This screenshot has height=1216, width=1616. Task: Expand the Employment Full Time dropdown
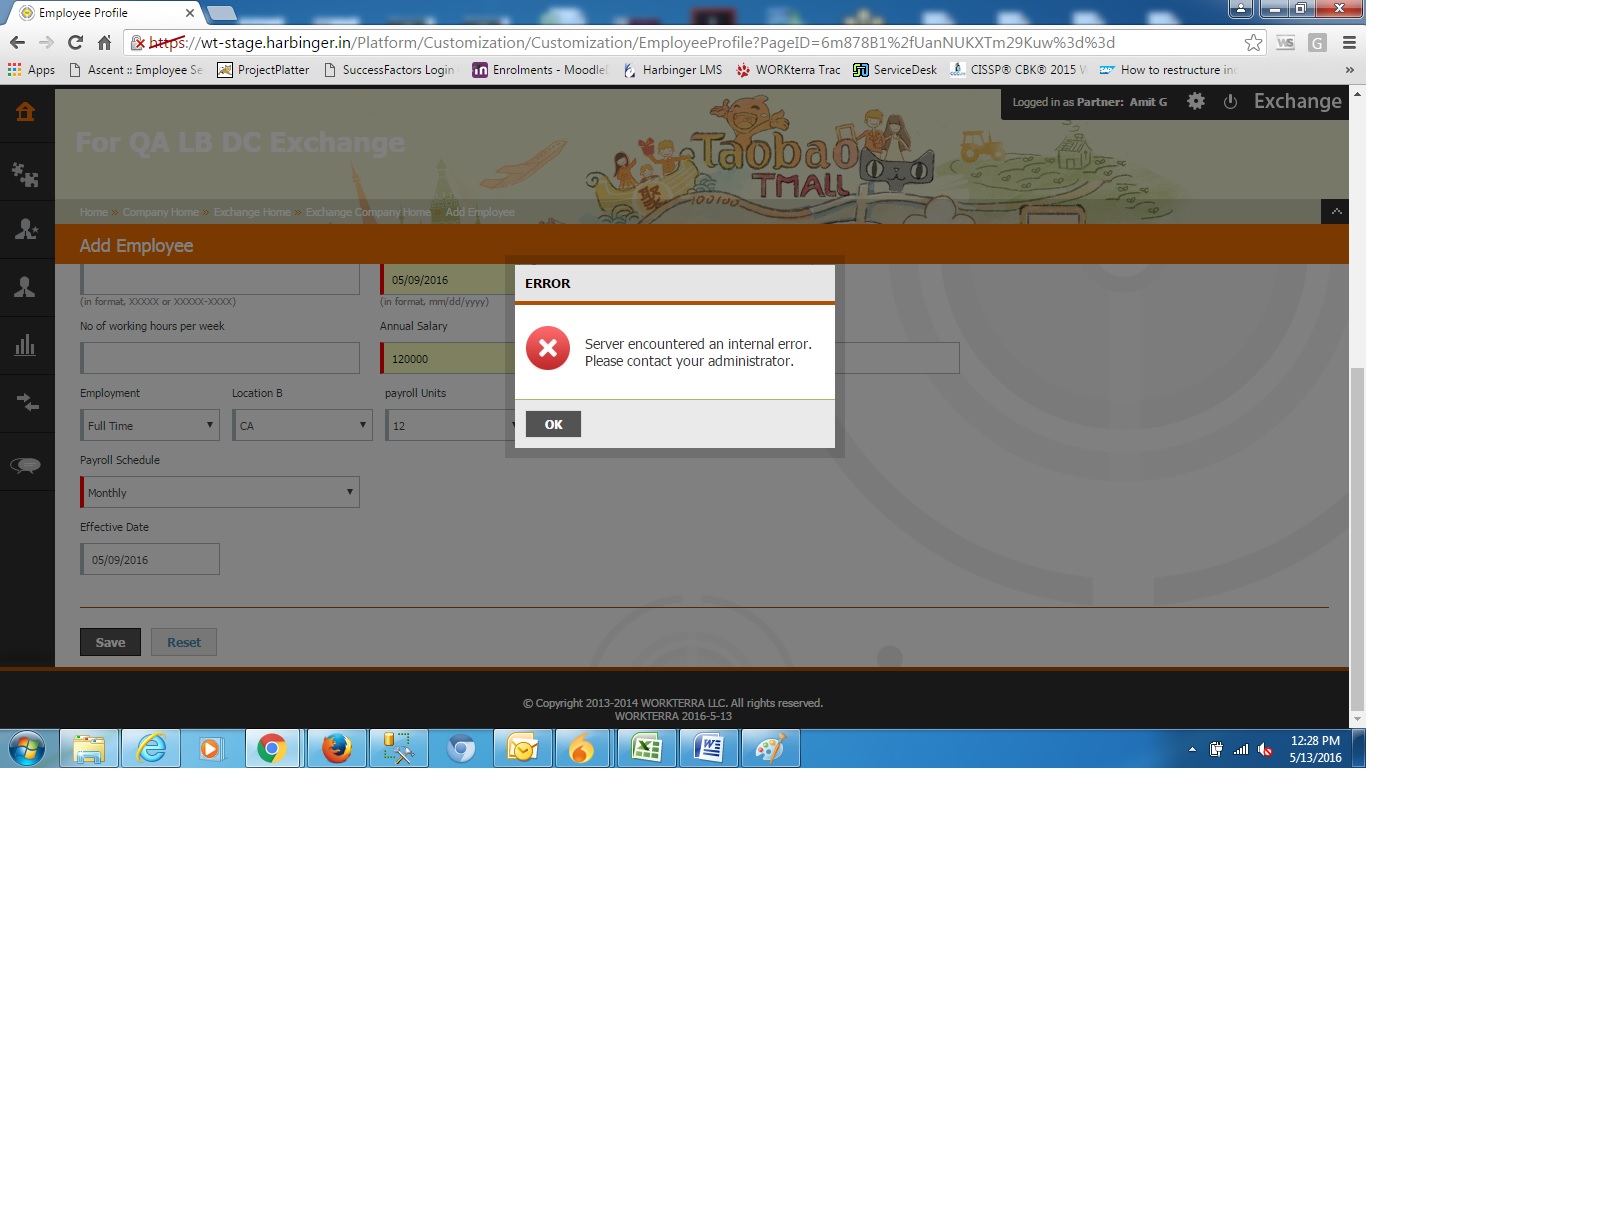coord(150,426)
